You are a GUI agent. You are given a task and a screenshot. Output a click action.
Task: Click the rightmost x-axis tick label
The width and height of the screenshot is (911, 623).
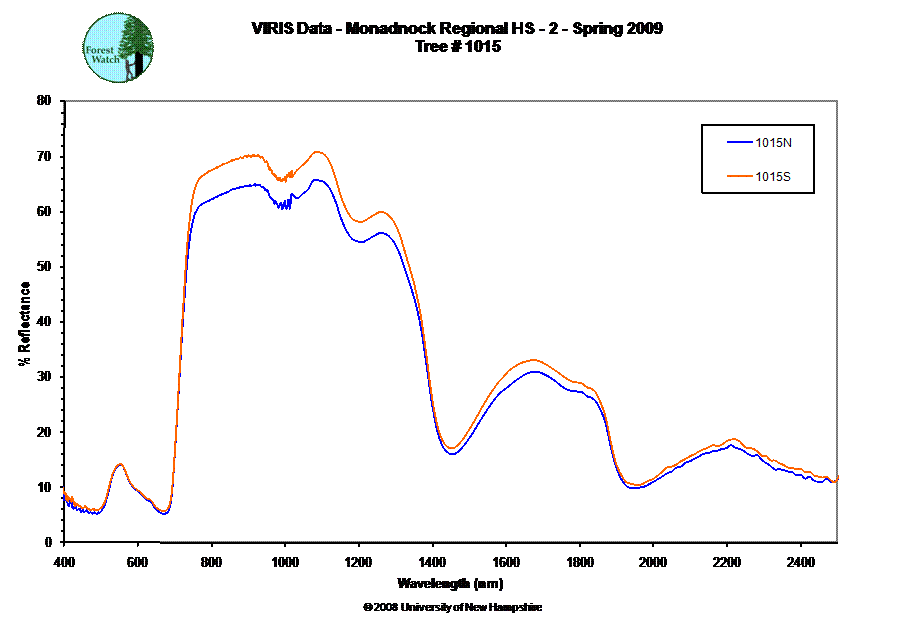797,561
